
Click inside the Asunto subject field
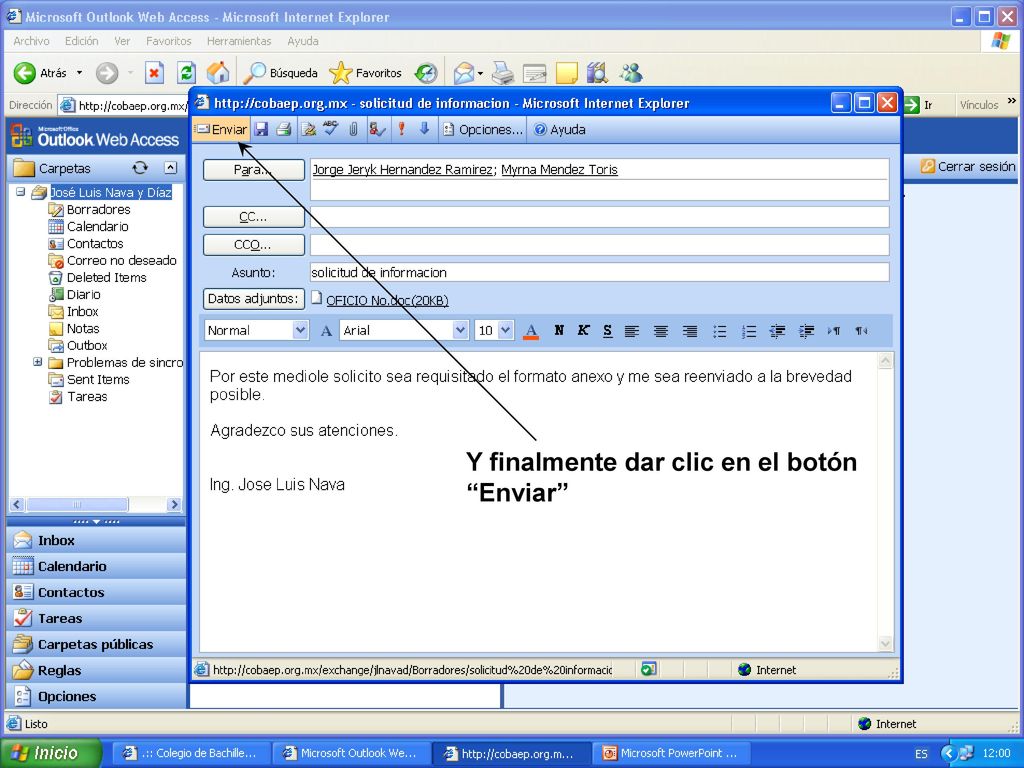pyautogui.click(x=600, y=272)
